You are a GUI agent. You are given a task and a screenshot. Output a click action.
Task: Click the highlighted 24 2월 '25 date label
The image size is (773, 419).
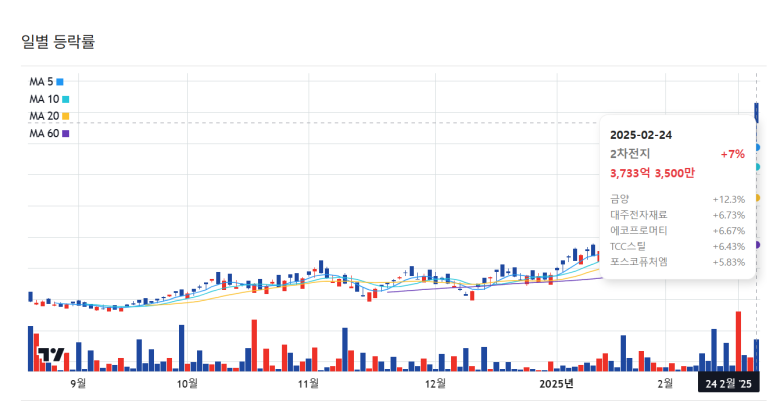click(x=729, y=384)
